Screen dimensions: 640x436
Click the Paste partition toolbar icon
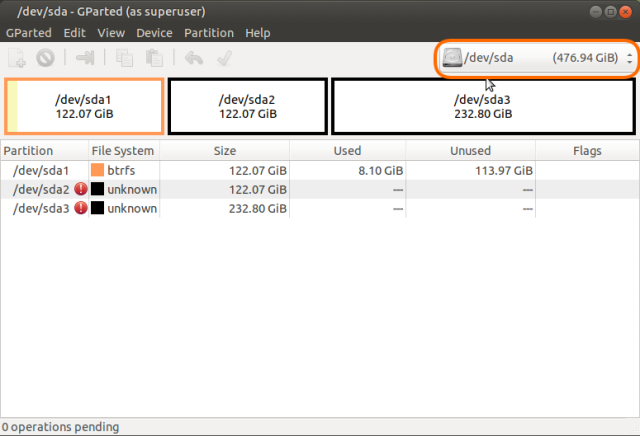[153, 59]
